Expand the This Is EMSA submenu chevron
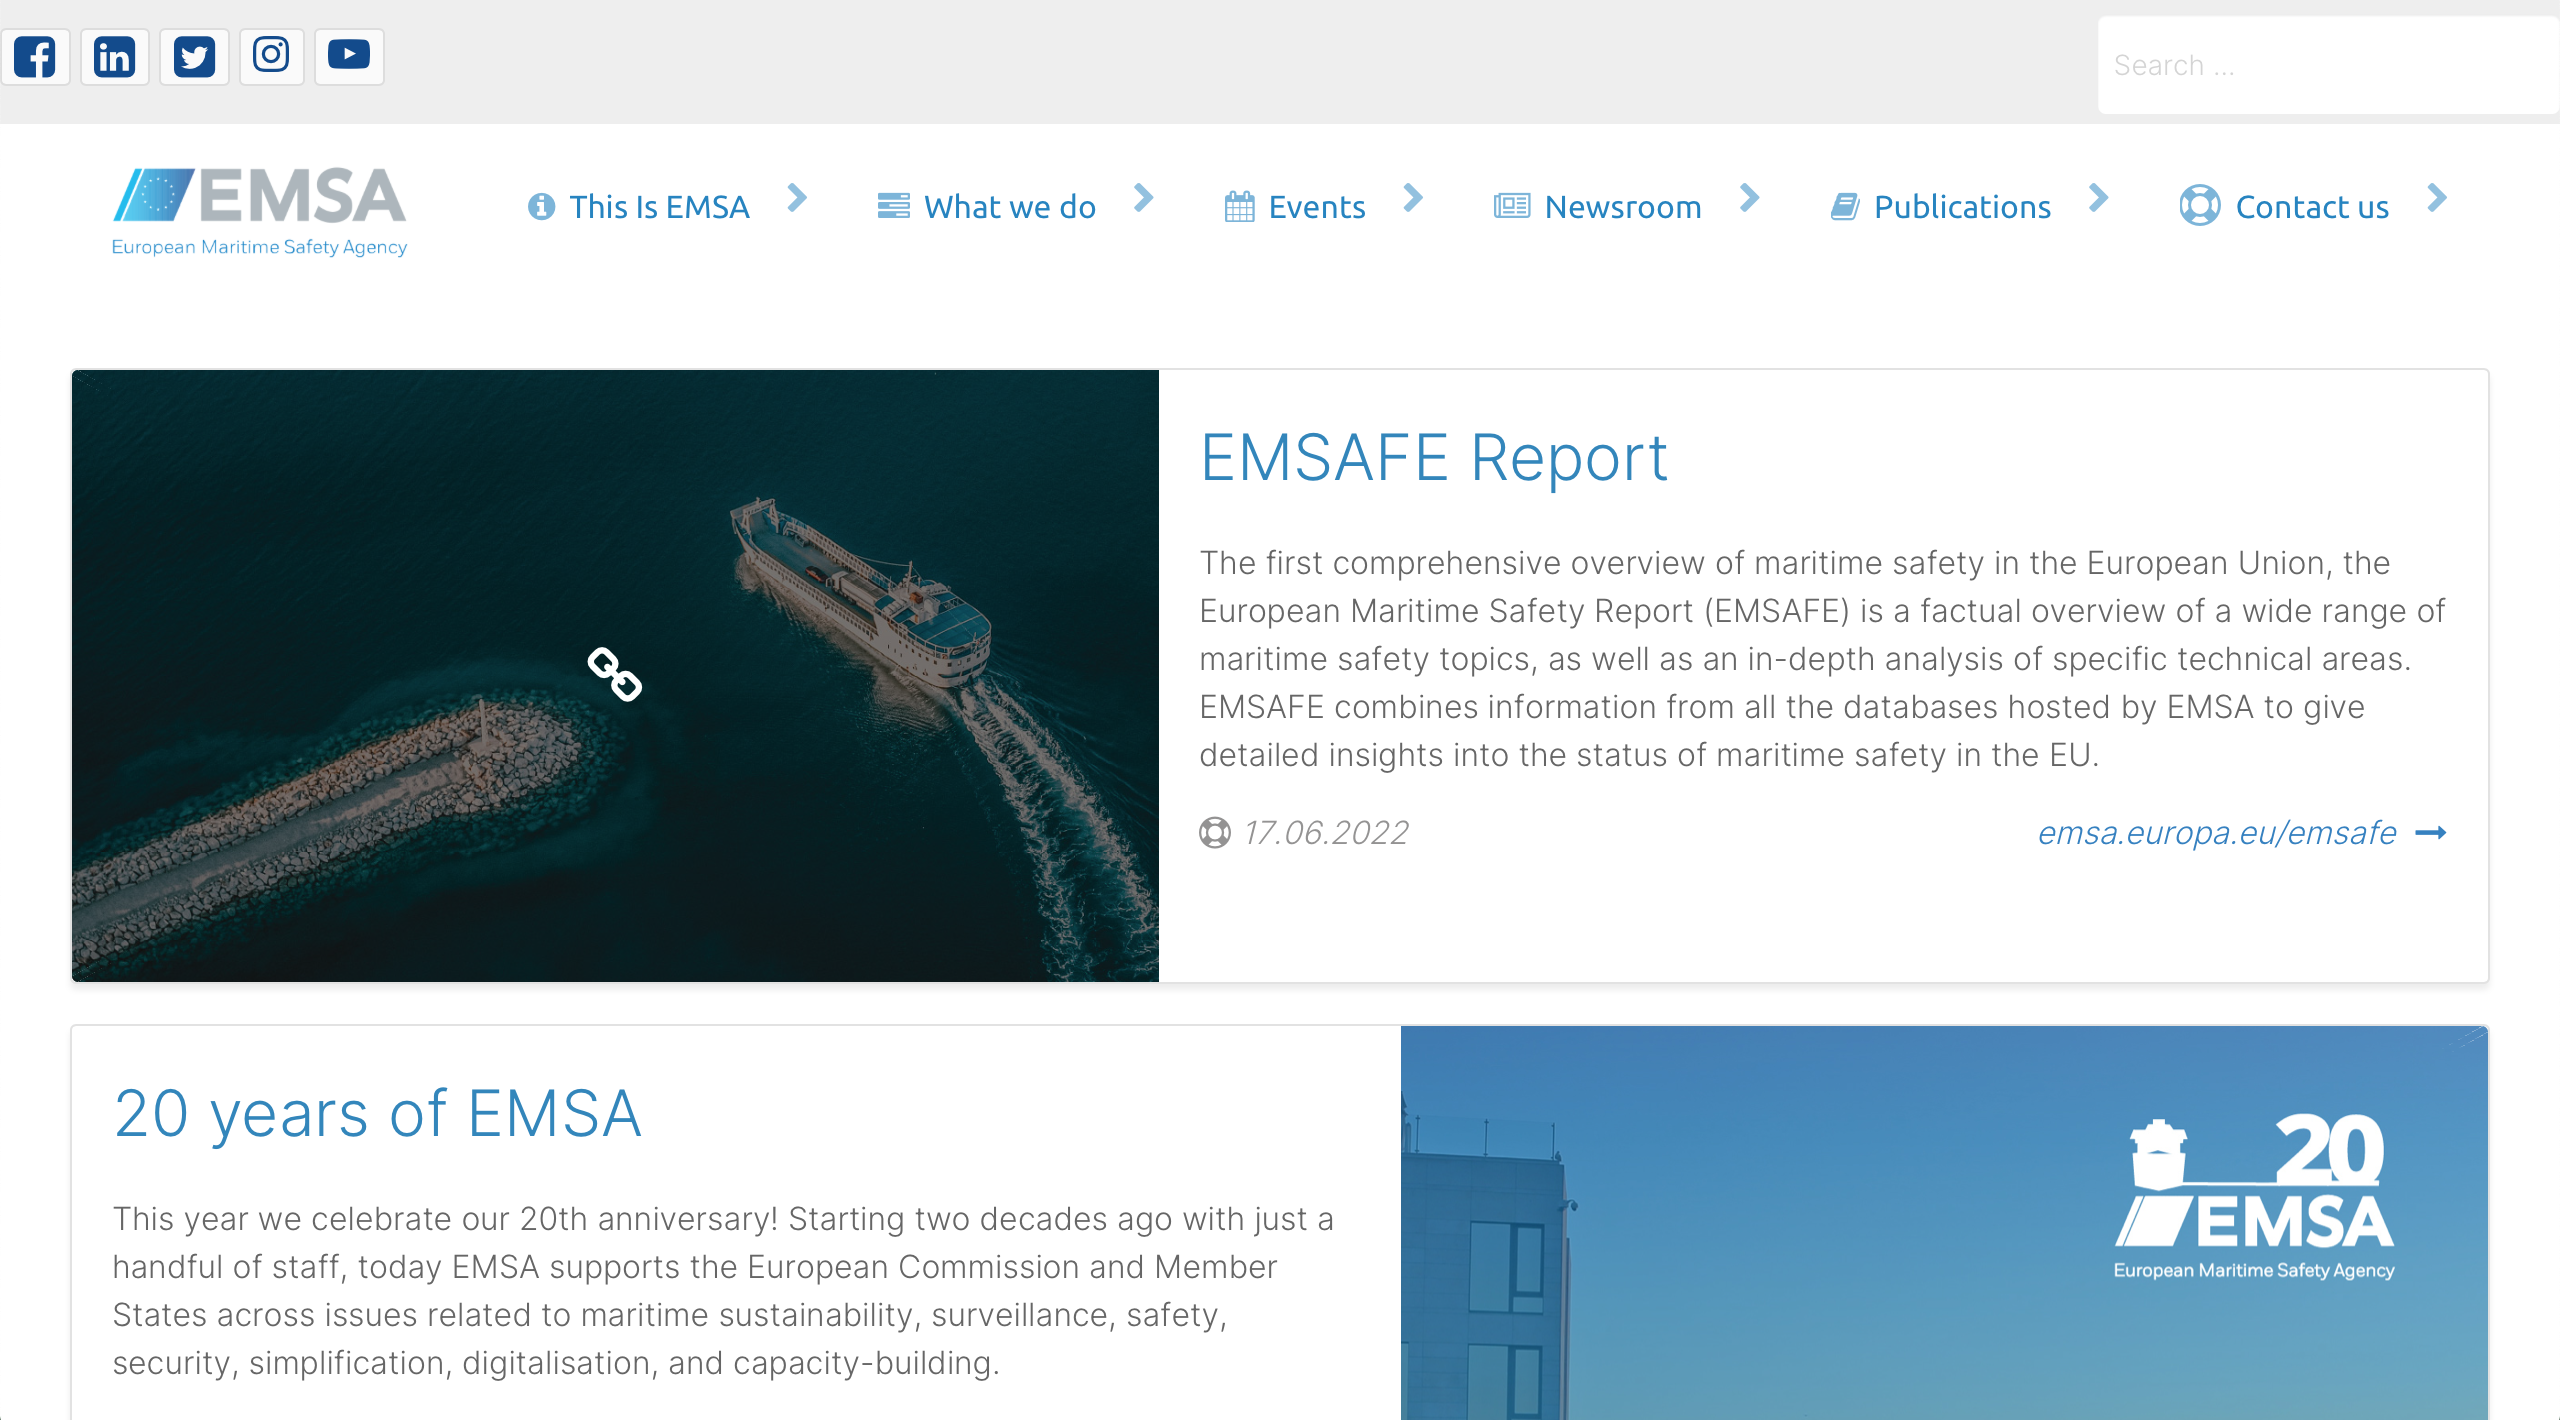The width and height of the screenshot is (2560, 1420). tap(797, 199)
